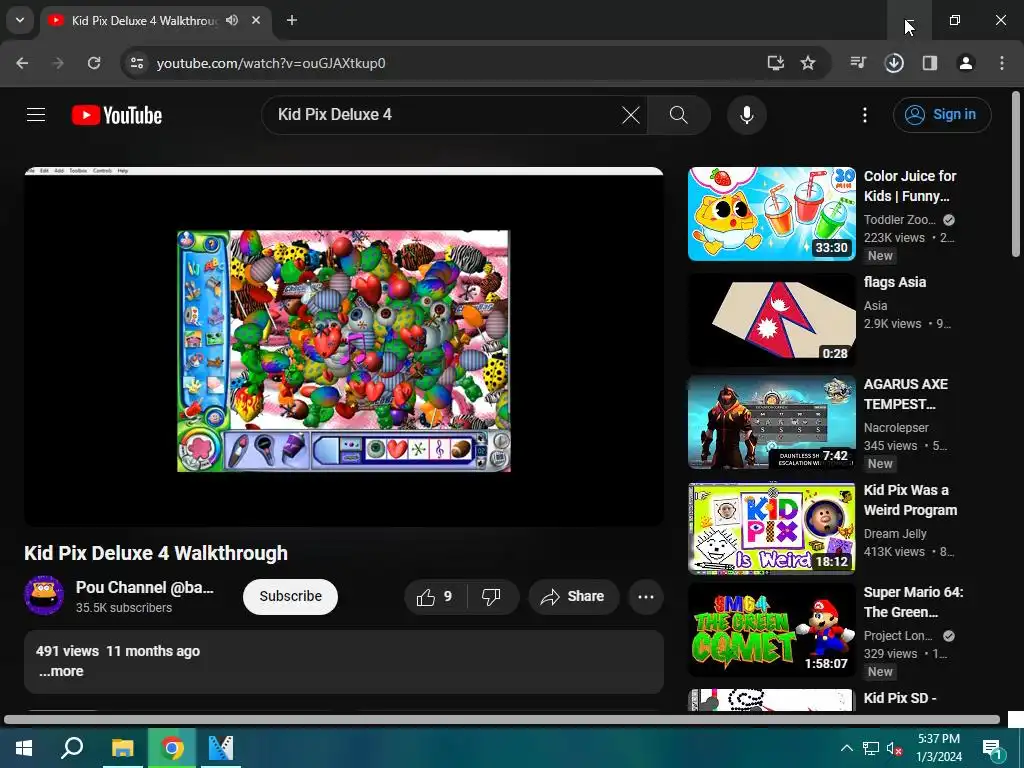The height and width of the screenshot is (768, 1024).
Task: Open the notification center icon
Action: pos(993,748)
